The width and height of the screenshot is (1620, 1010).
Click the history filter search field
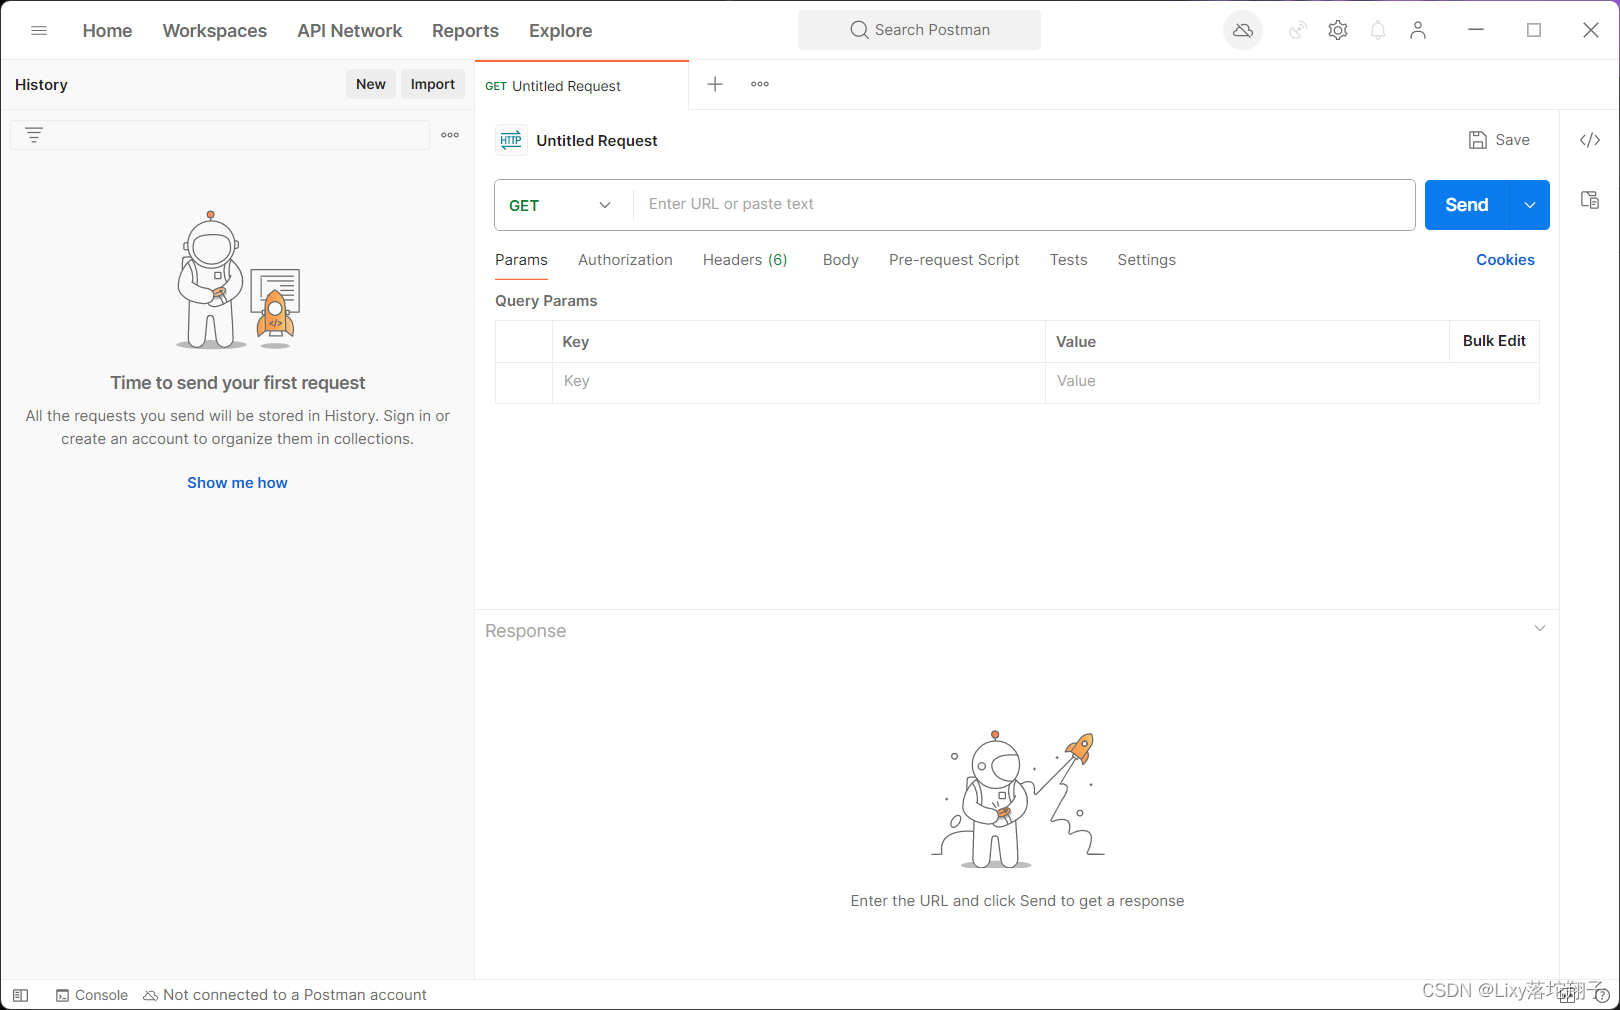coord(220,135)
